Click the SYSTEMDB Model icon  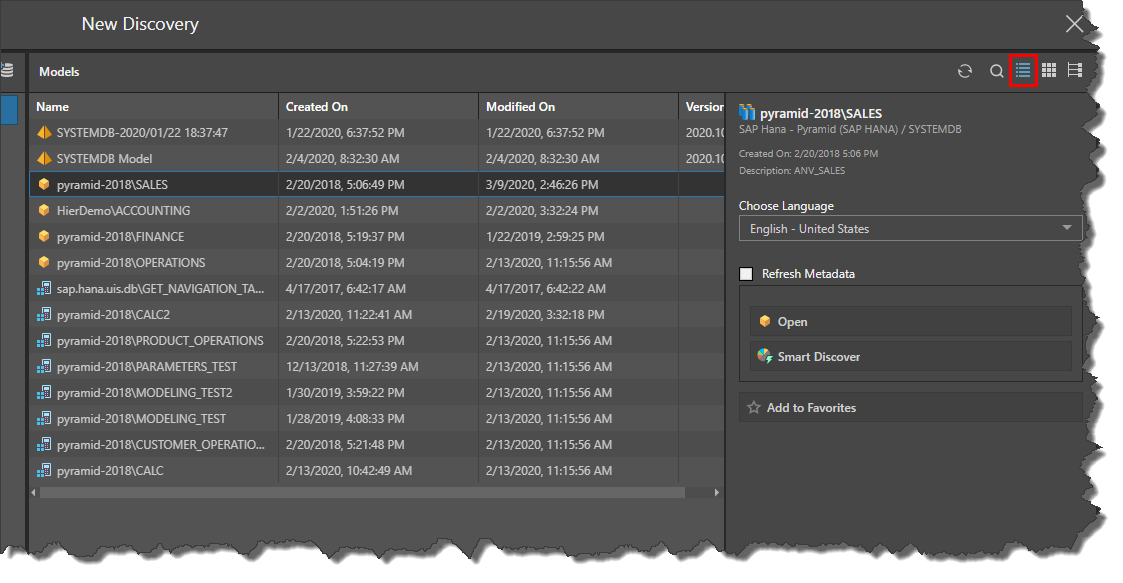(x=44, y=158)
